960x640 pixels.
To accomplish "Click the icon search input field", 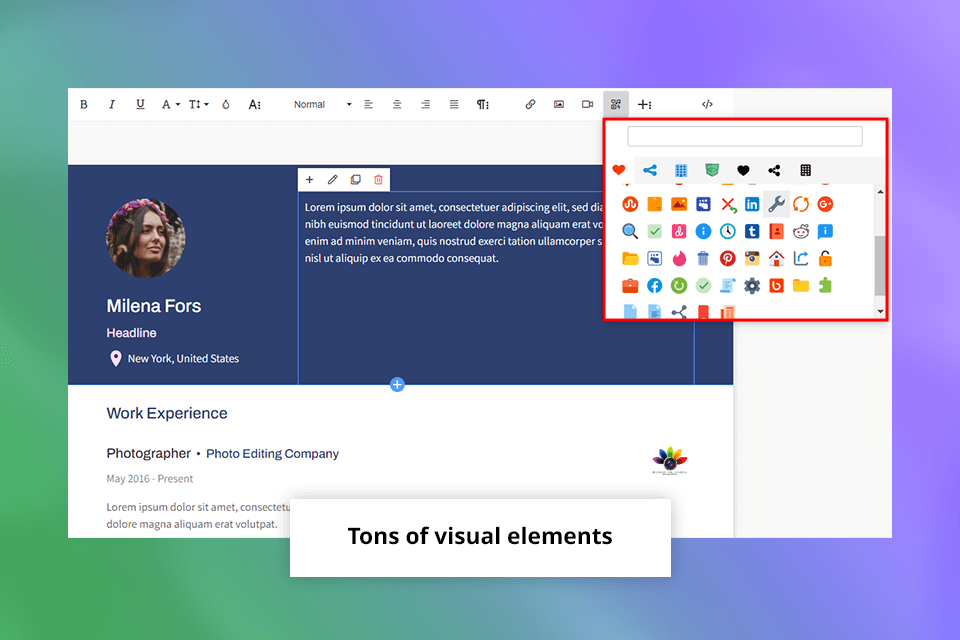I will tap(744, 136).
